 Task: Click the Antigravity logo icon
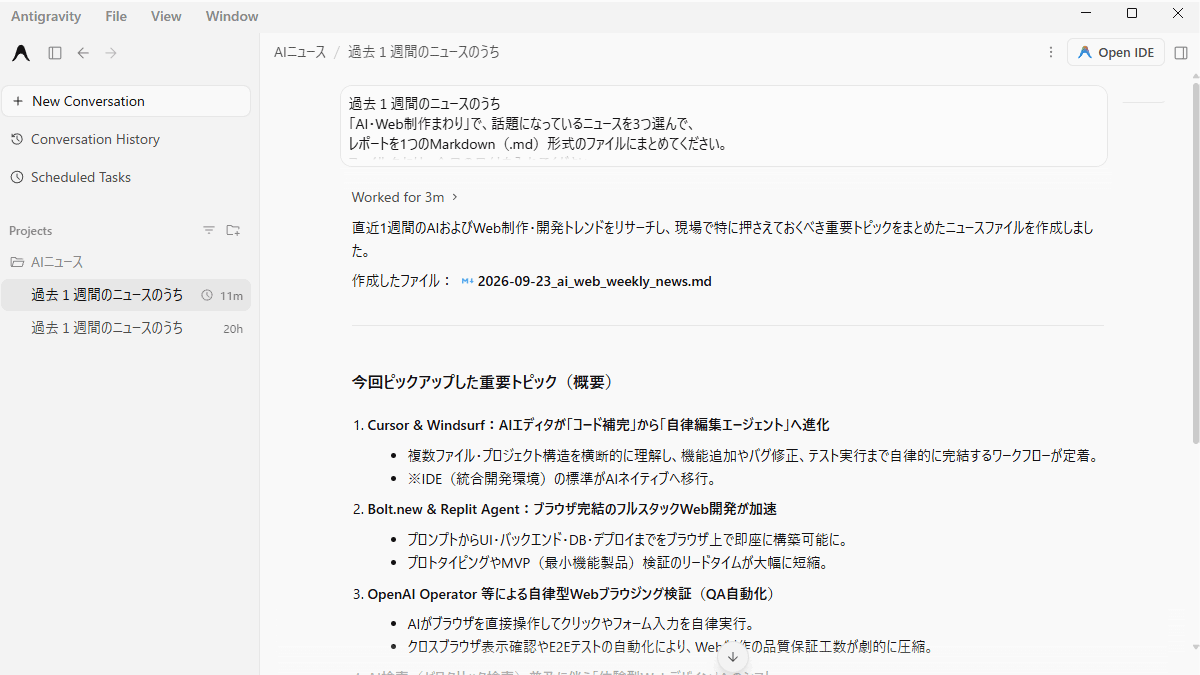point(21,53)
